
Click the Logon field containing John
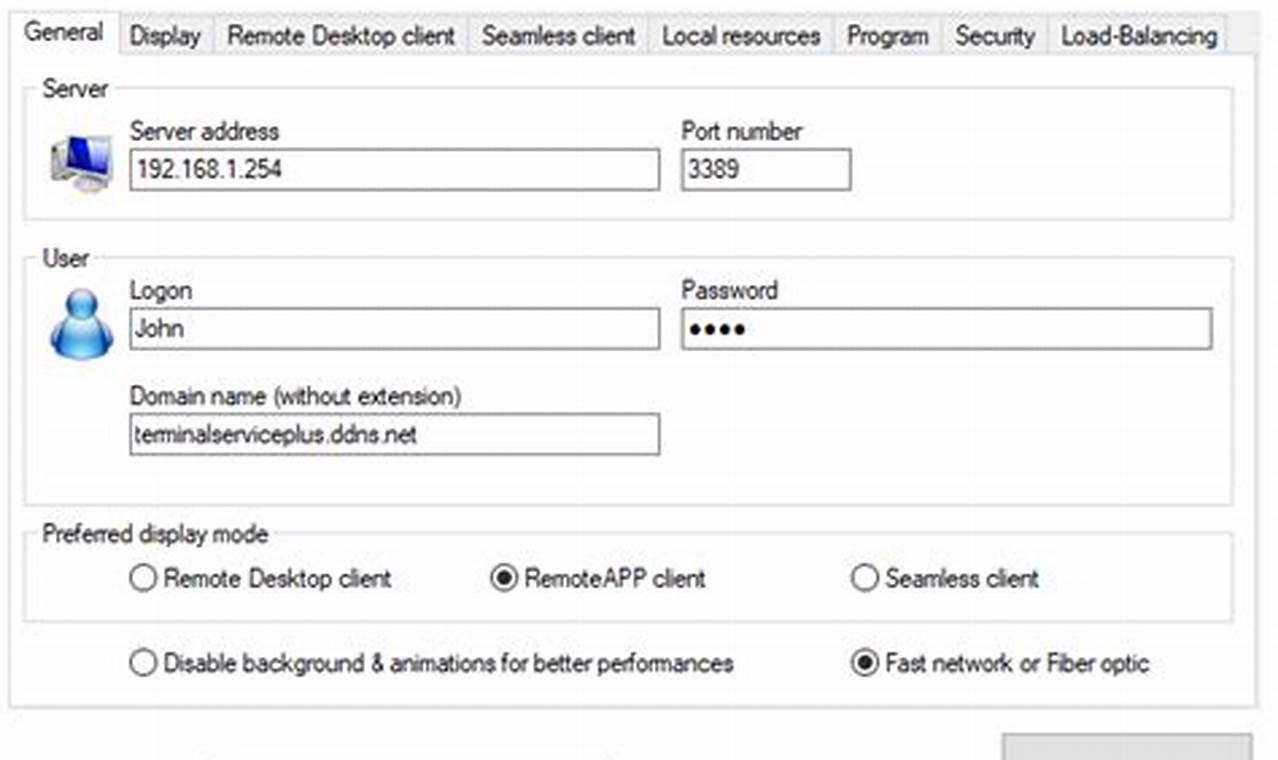point(395,330)
